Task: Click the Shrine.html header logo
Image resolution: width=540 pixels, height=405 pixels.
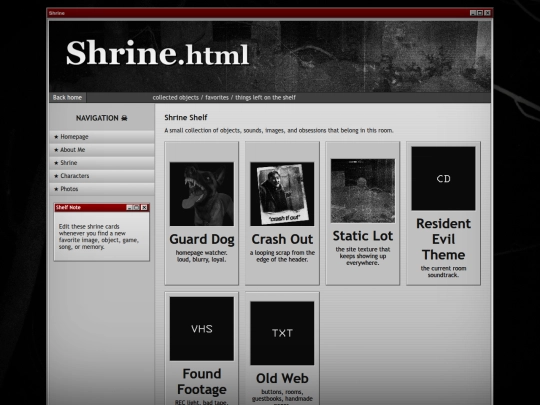Action: (x=157, y=53)
